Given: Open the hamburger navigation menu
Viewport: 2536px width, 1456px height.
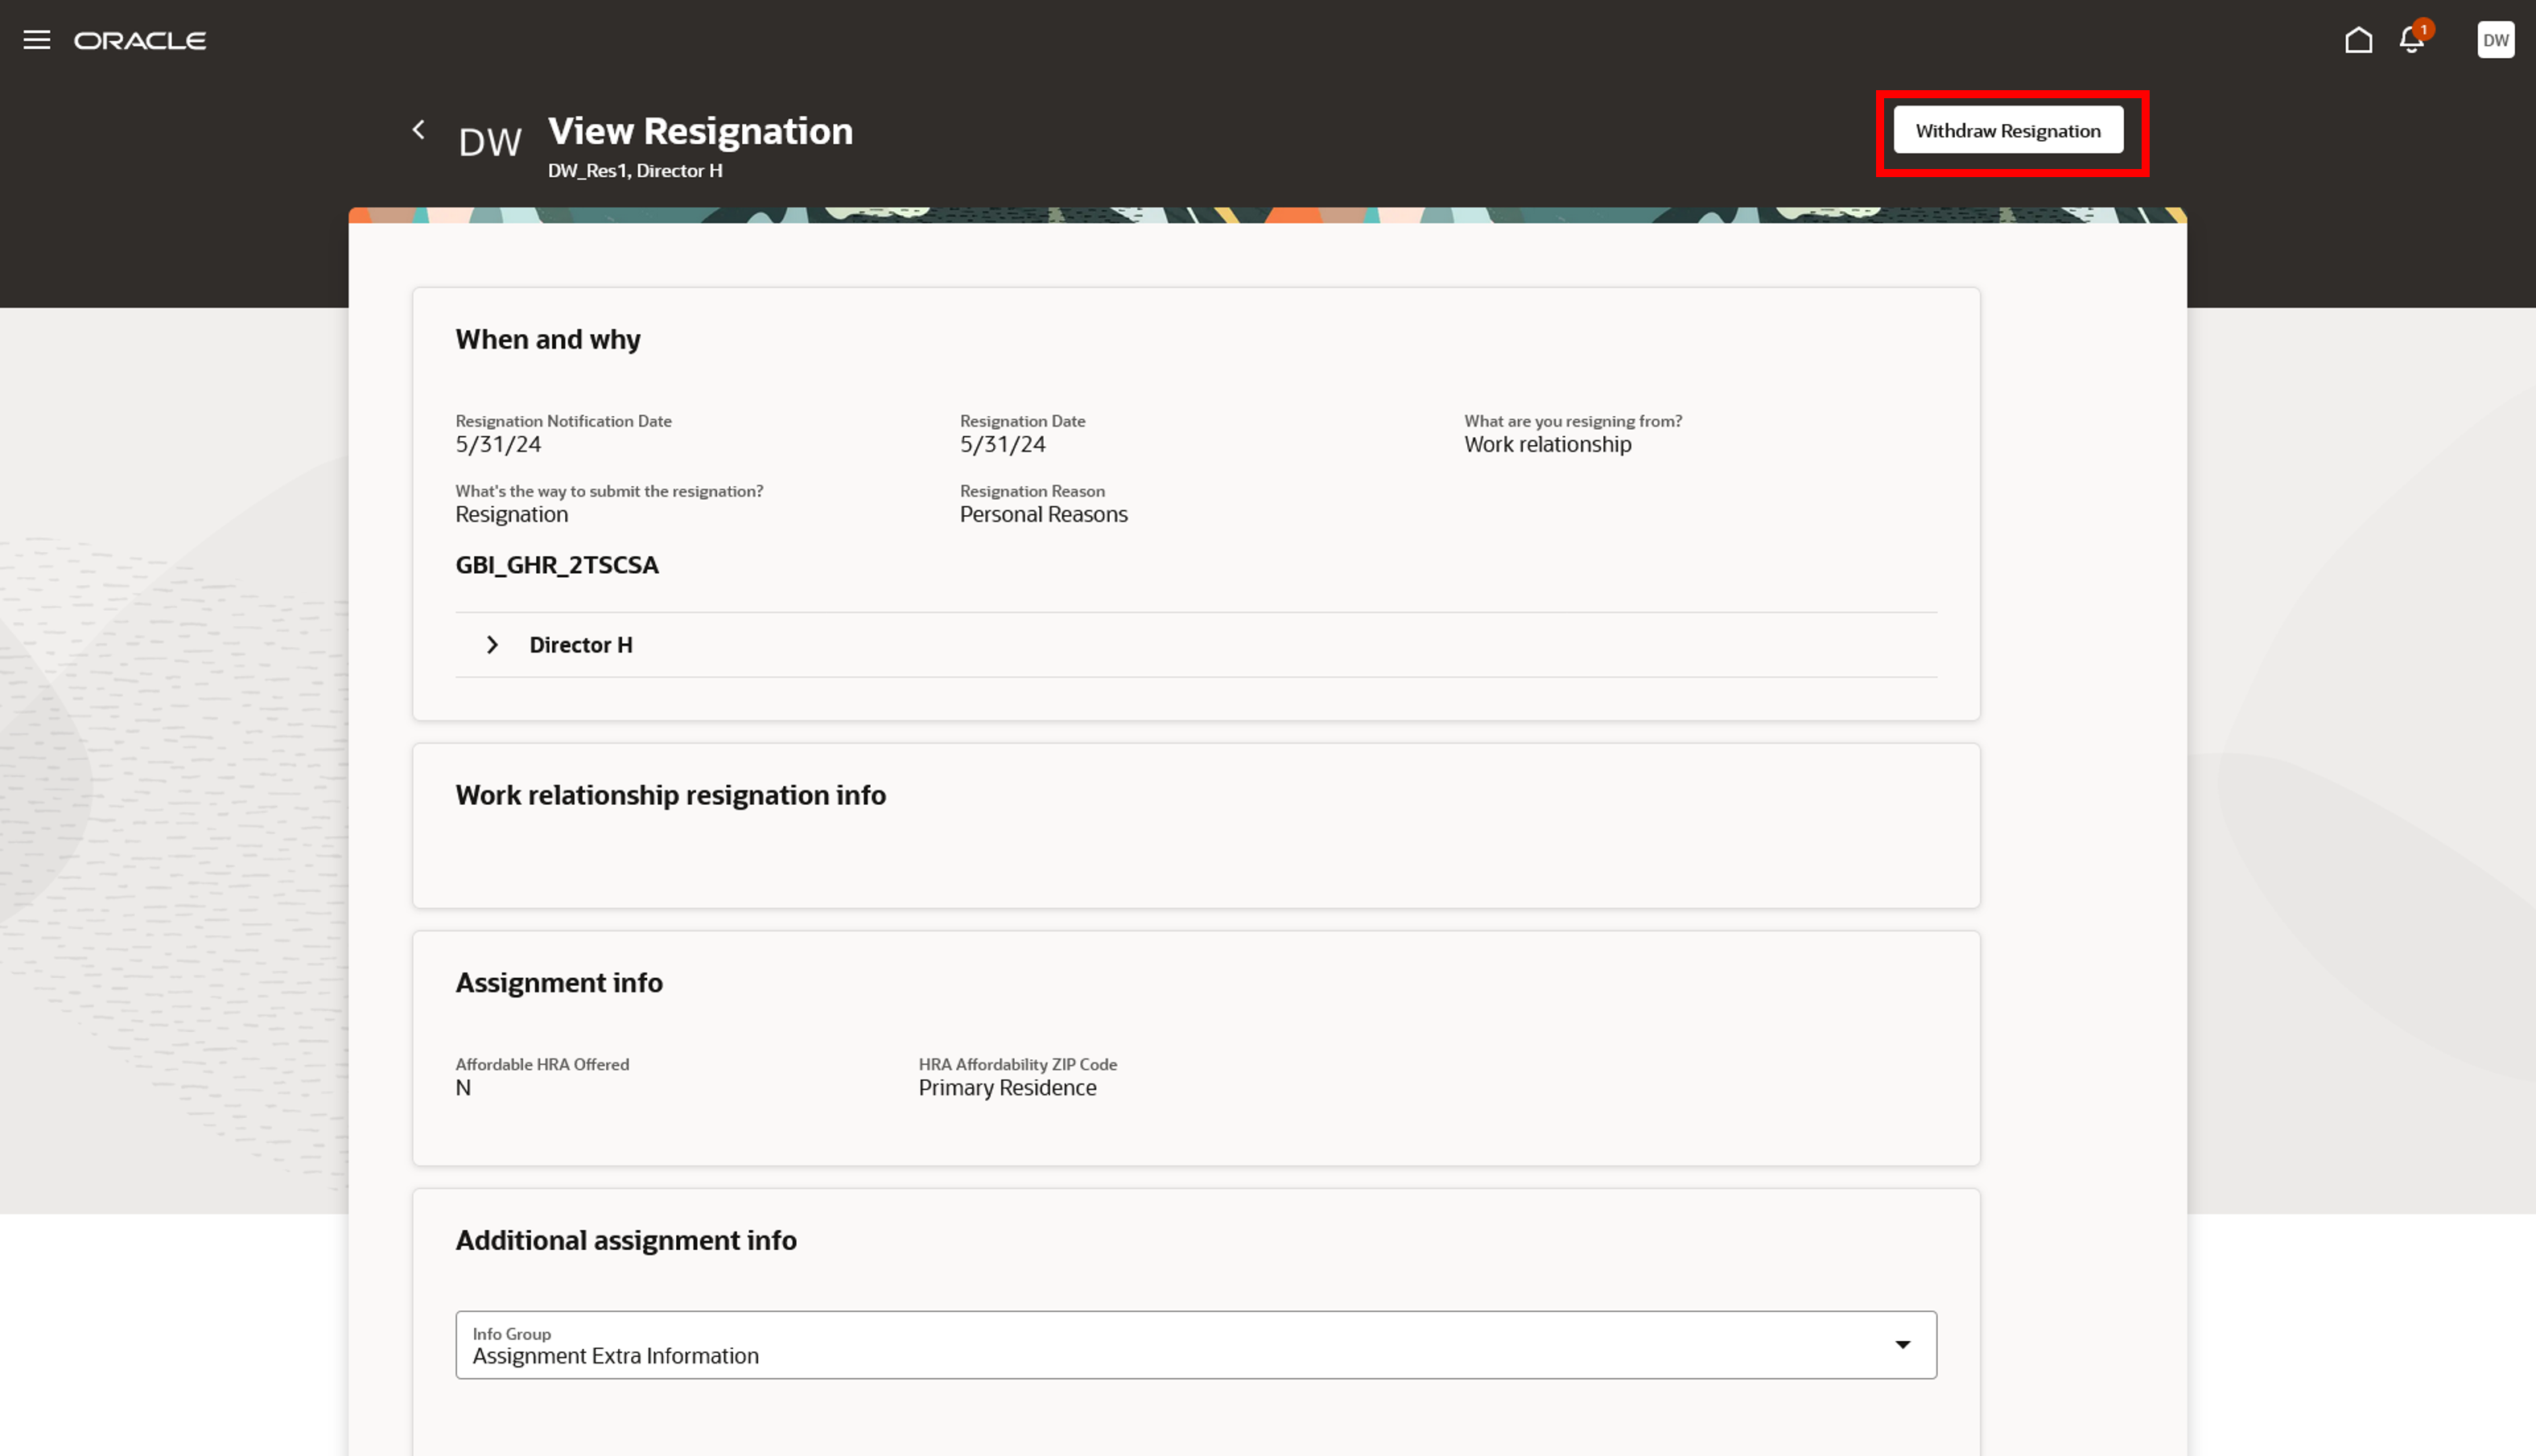Looking at the screenshot, I should coord(37,40).
